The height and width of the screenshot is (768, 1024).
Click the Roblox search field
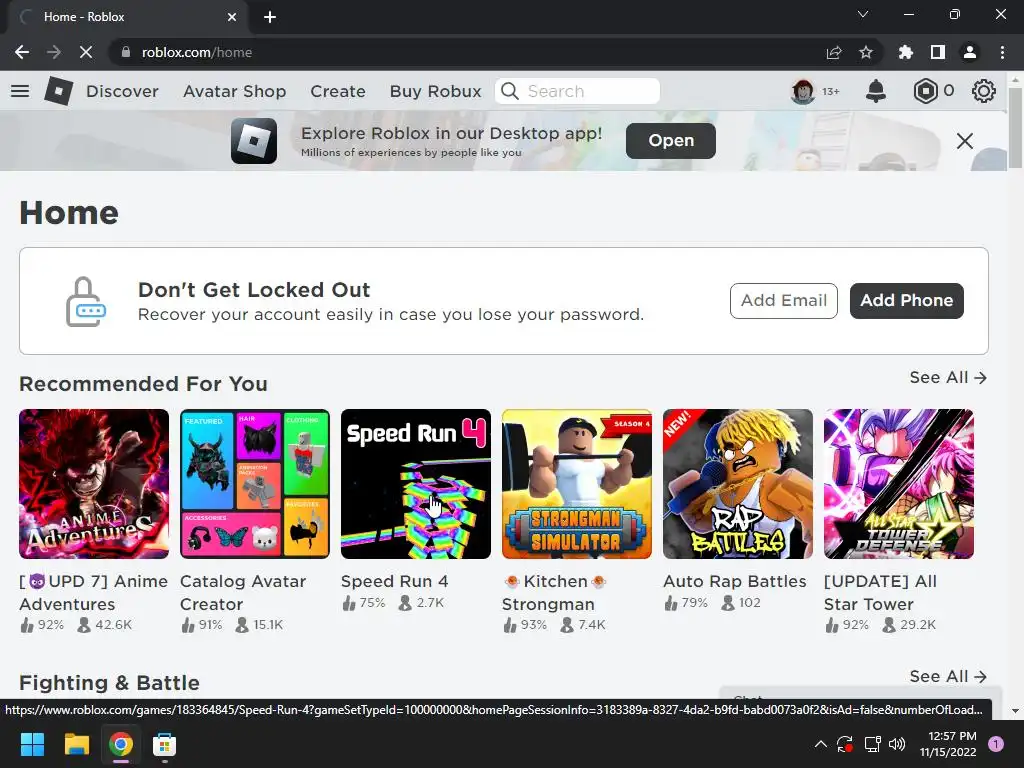(x=578, y=91)
